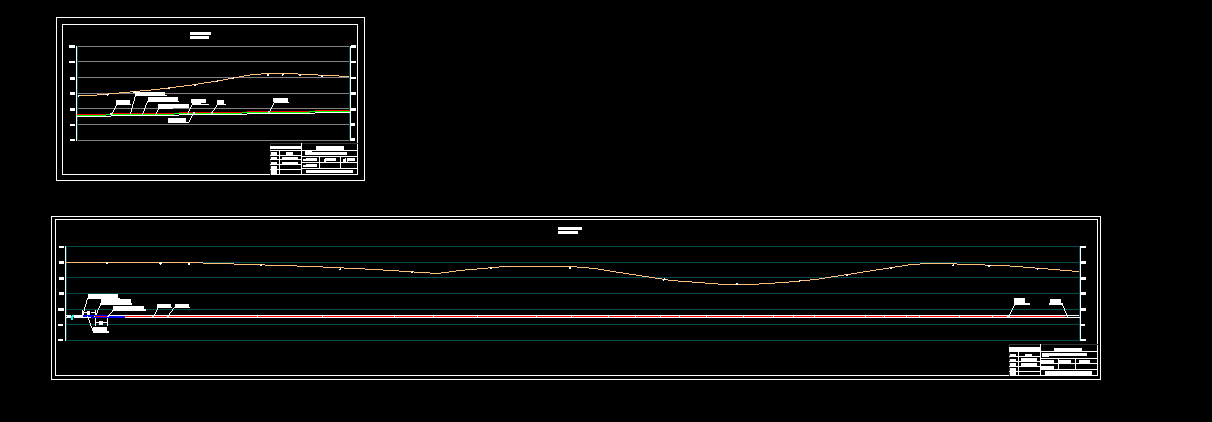Select the title block of the small sheet
1212x422 pixels.
coord(314,160)
